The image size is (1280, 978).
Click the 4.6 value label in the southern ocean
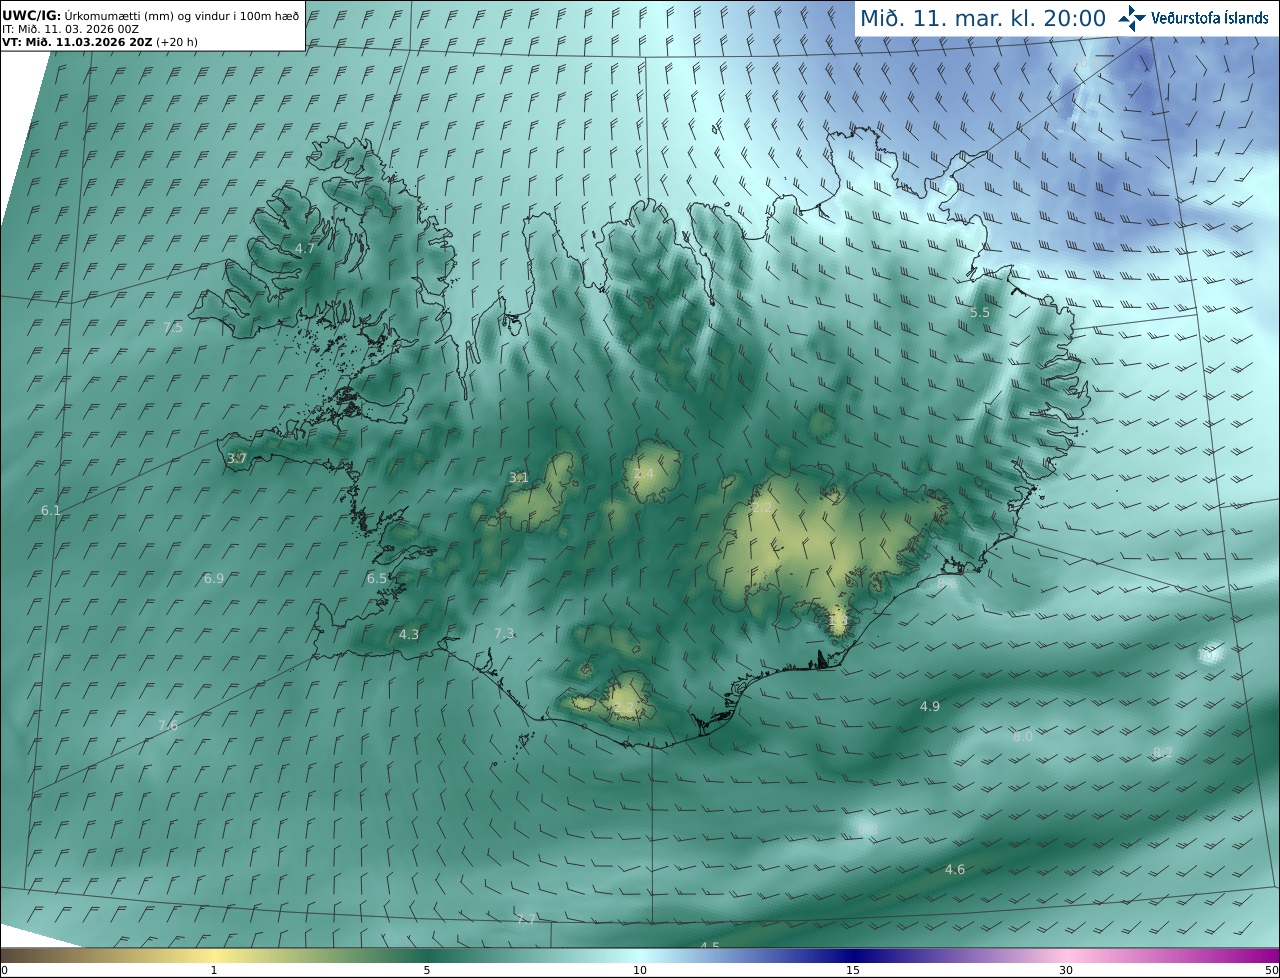point(955,869)
